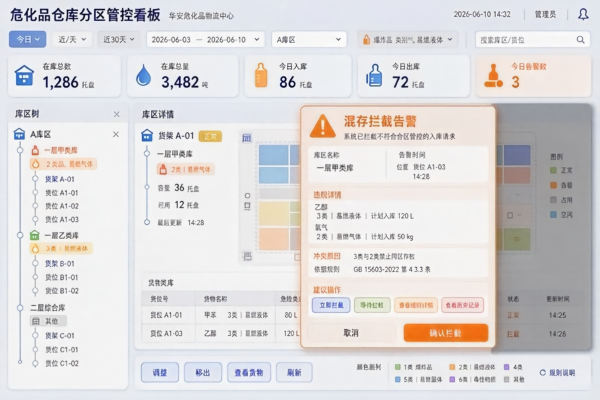
Task: Click 取消 in alert dialog
Action: [351, 333]
